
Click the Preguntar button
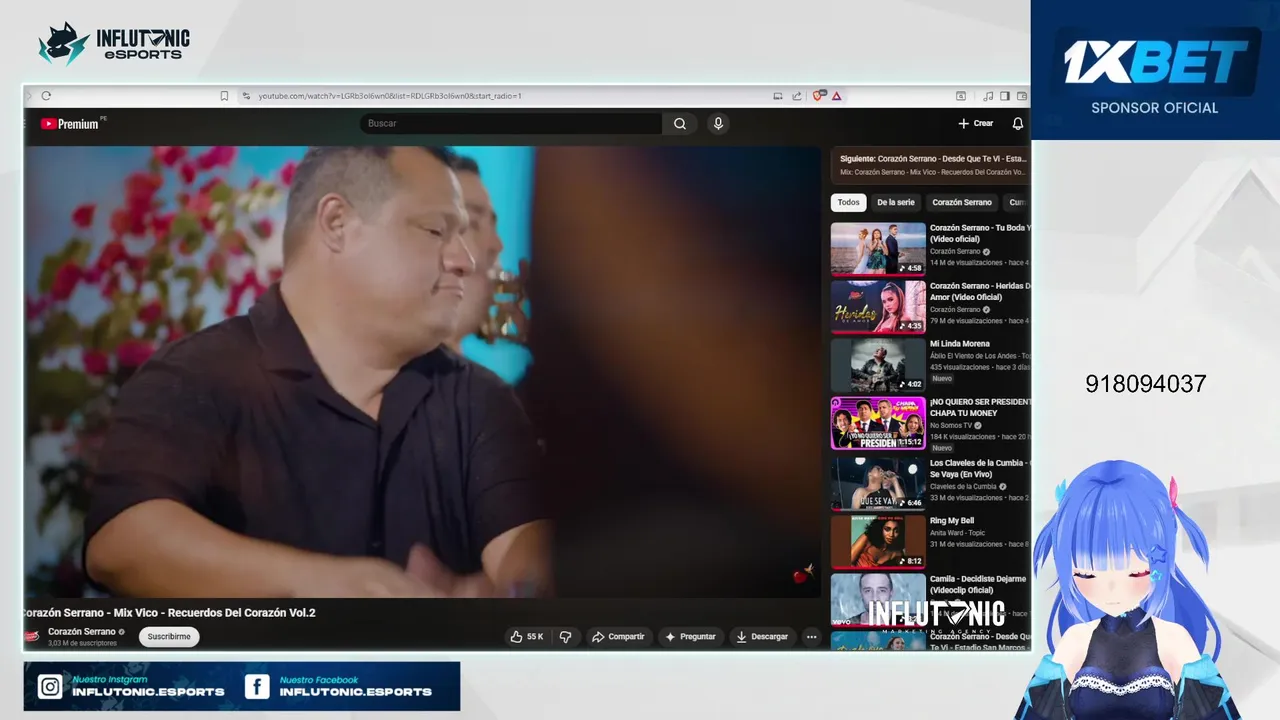[690, 636]
